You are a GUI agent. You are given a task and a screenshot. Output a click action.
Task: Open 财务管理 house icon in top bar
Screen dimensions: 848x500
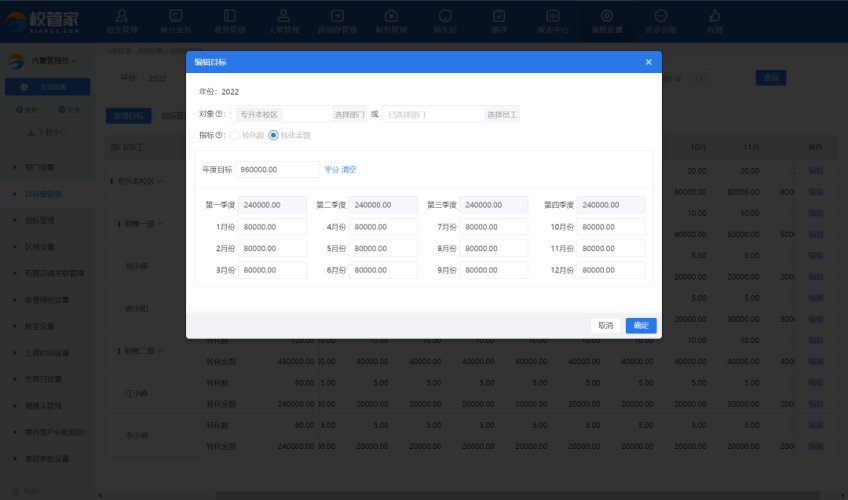pyautogui.click(x=391, y=19)
